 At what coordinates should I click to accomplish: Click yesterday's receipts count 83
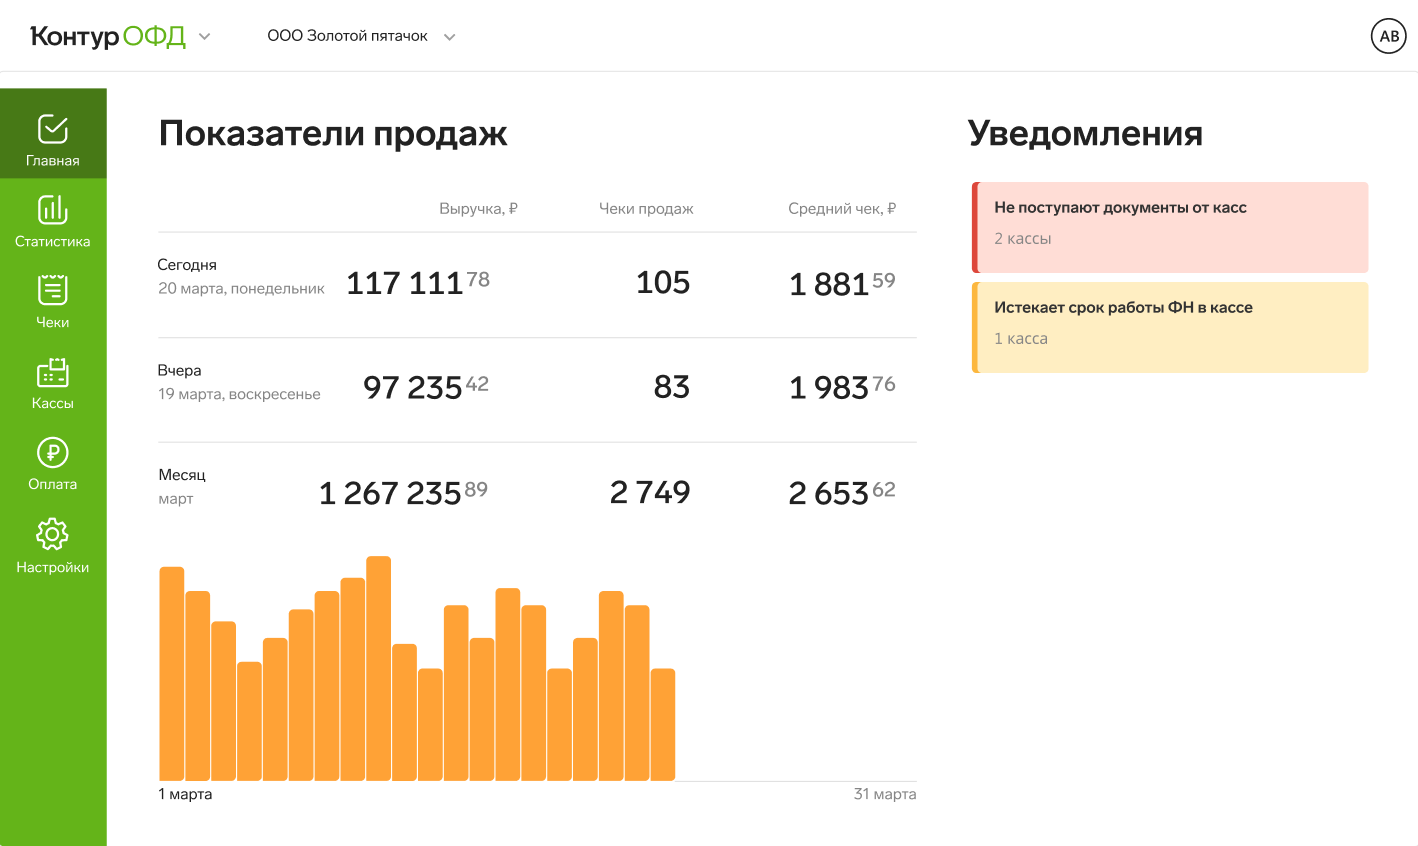[x=672, y=387]
